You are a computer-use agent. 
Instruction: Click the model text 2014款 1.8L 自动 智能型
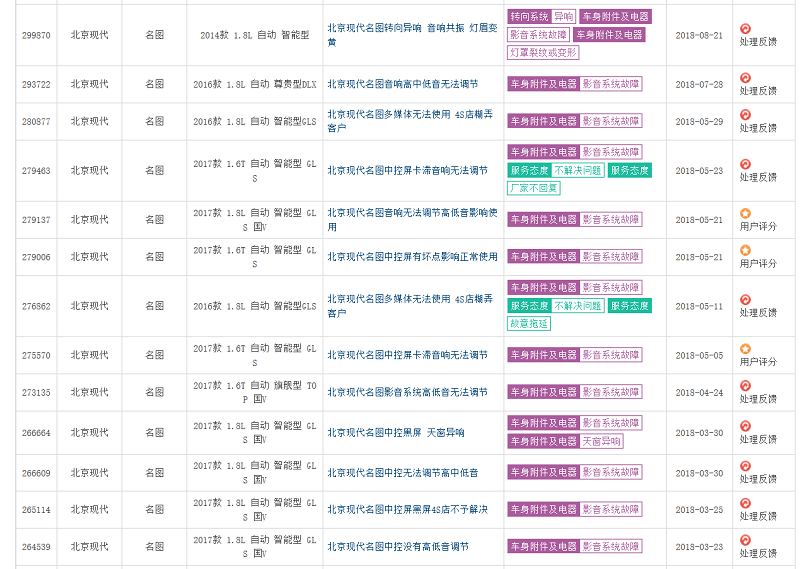coord(255,35)
